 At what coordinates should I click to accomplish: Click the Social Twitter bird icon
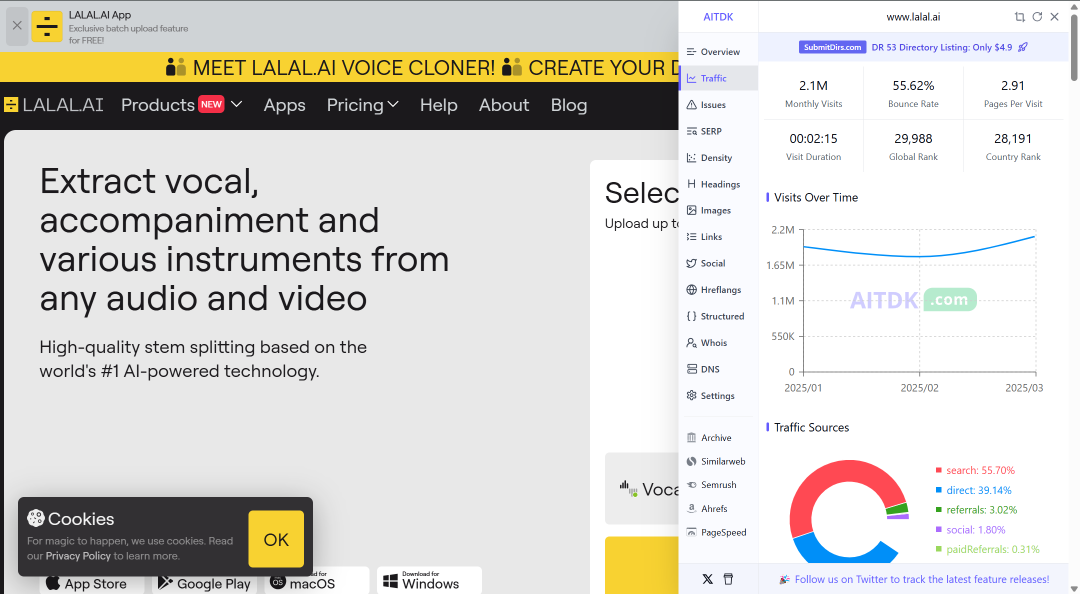pyautogui.click(x=692, y=263)
